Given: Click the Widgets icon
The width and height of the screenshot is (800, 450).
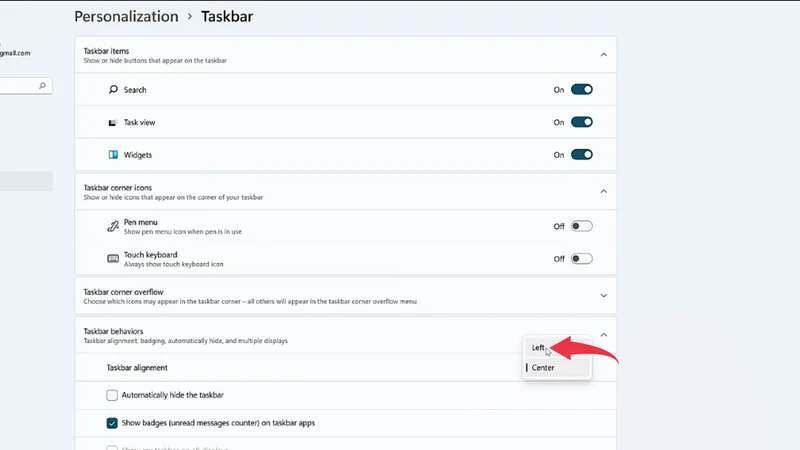Looking at the screenshot, I should (113, 156).
